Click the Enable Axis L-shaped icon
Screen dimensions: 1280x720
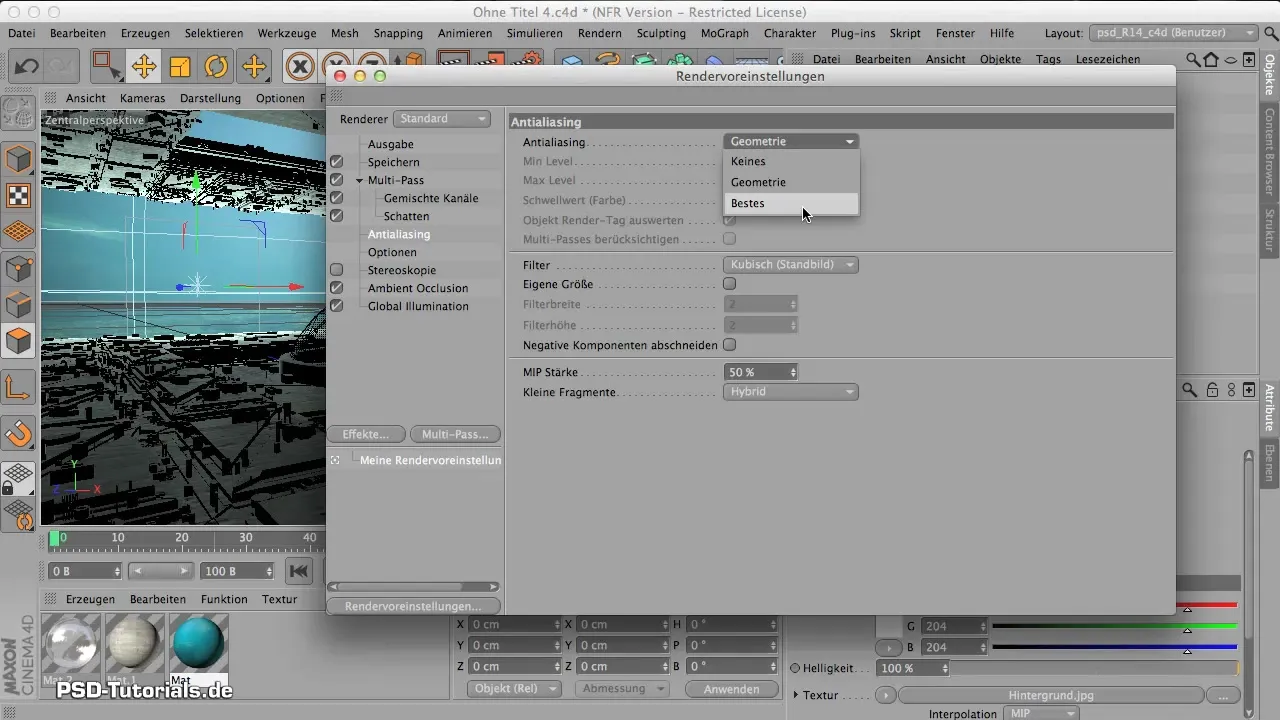pyautogui.click(x=19, y=387)
